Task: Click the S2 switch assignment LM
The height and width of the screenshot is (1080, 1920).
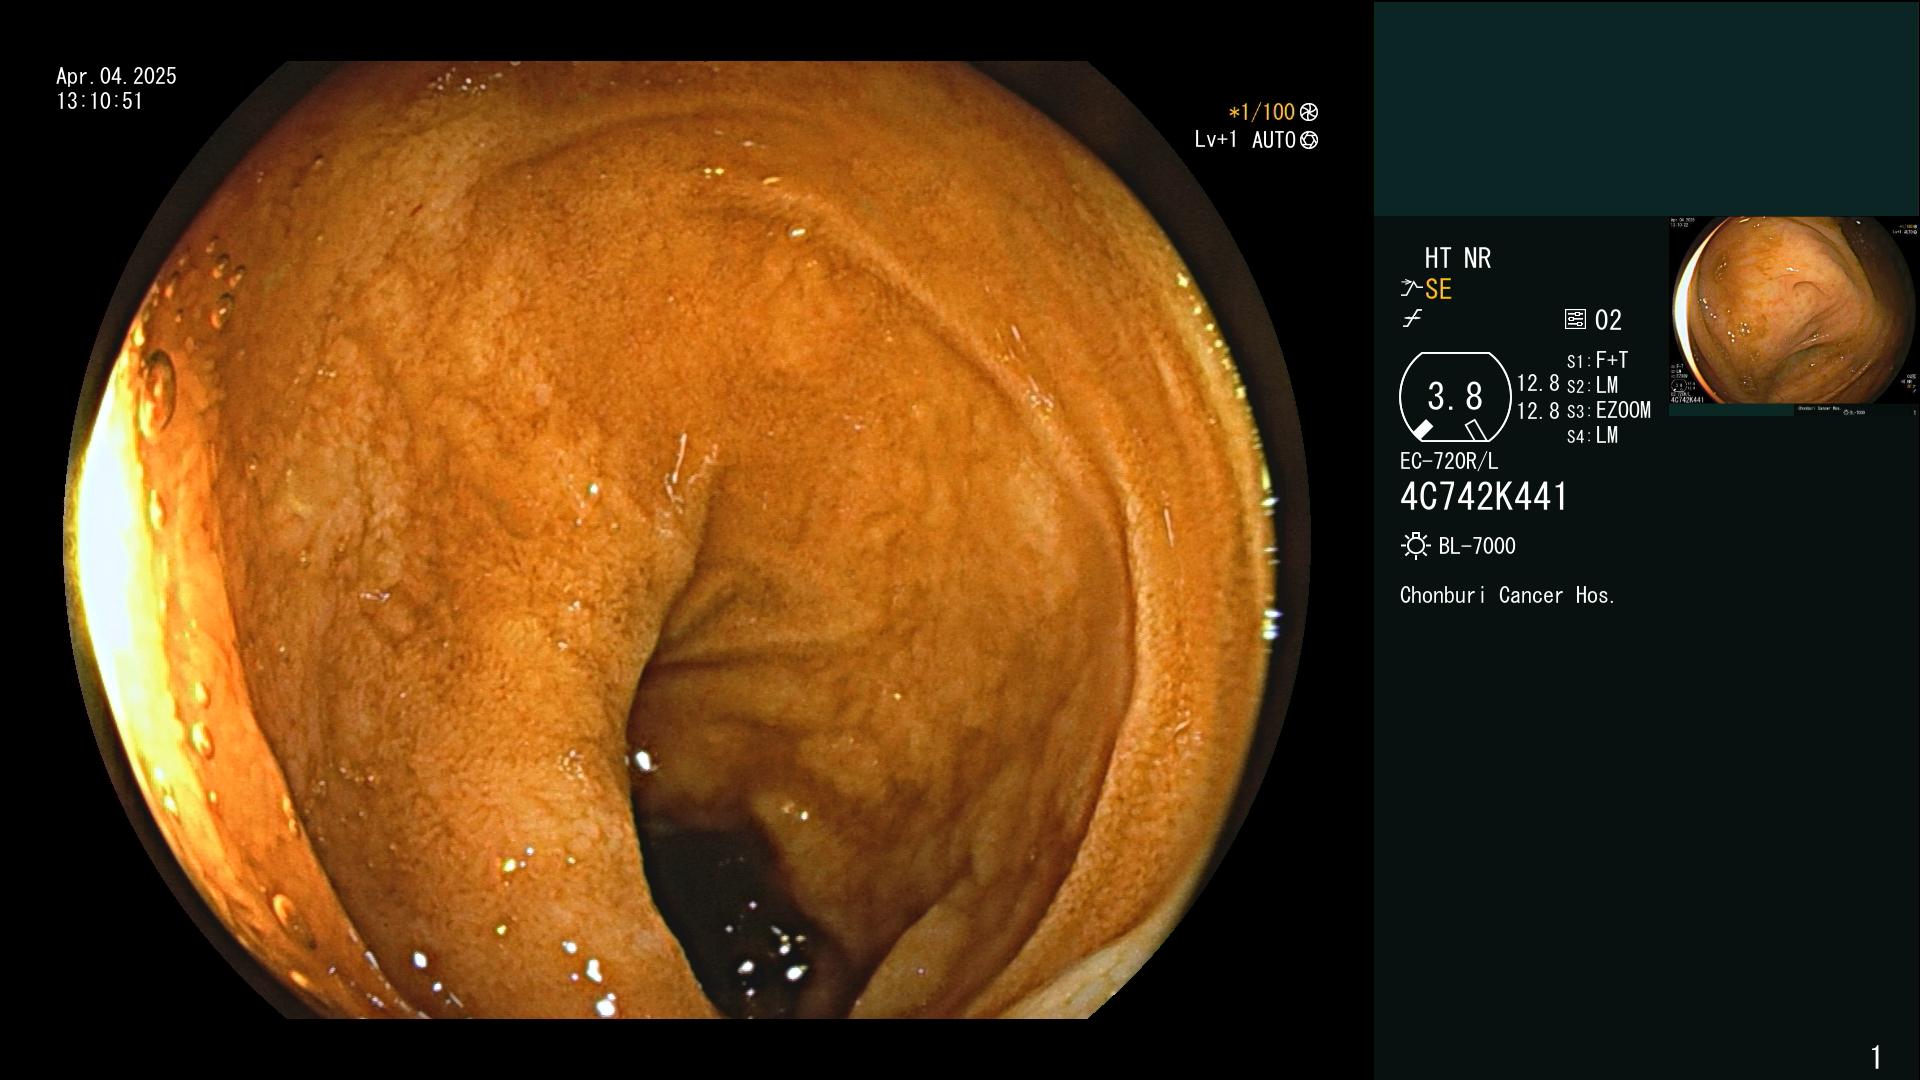Action: pyautogui.click(x=1607, y=385)
